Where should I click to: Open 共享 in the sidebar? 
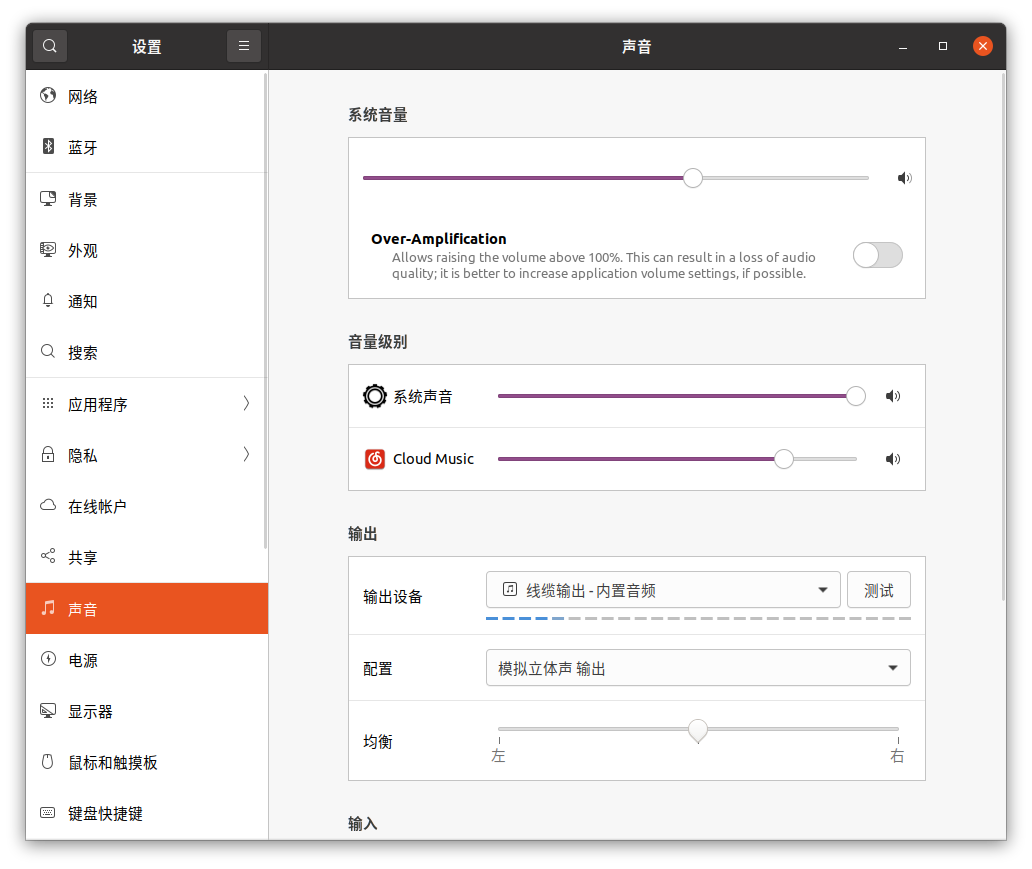pos(147,557)
